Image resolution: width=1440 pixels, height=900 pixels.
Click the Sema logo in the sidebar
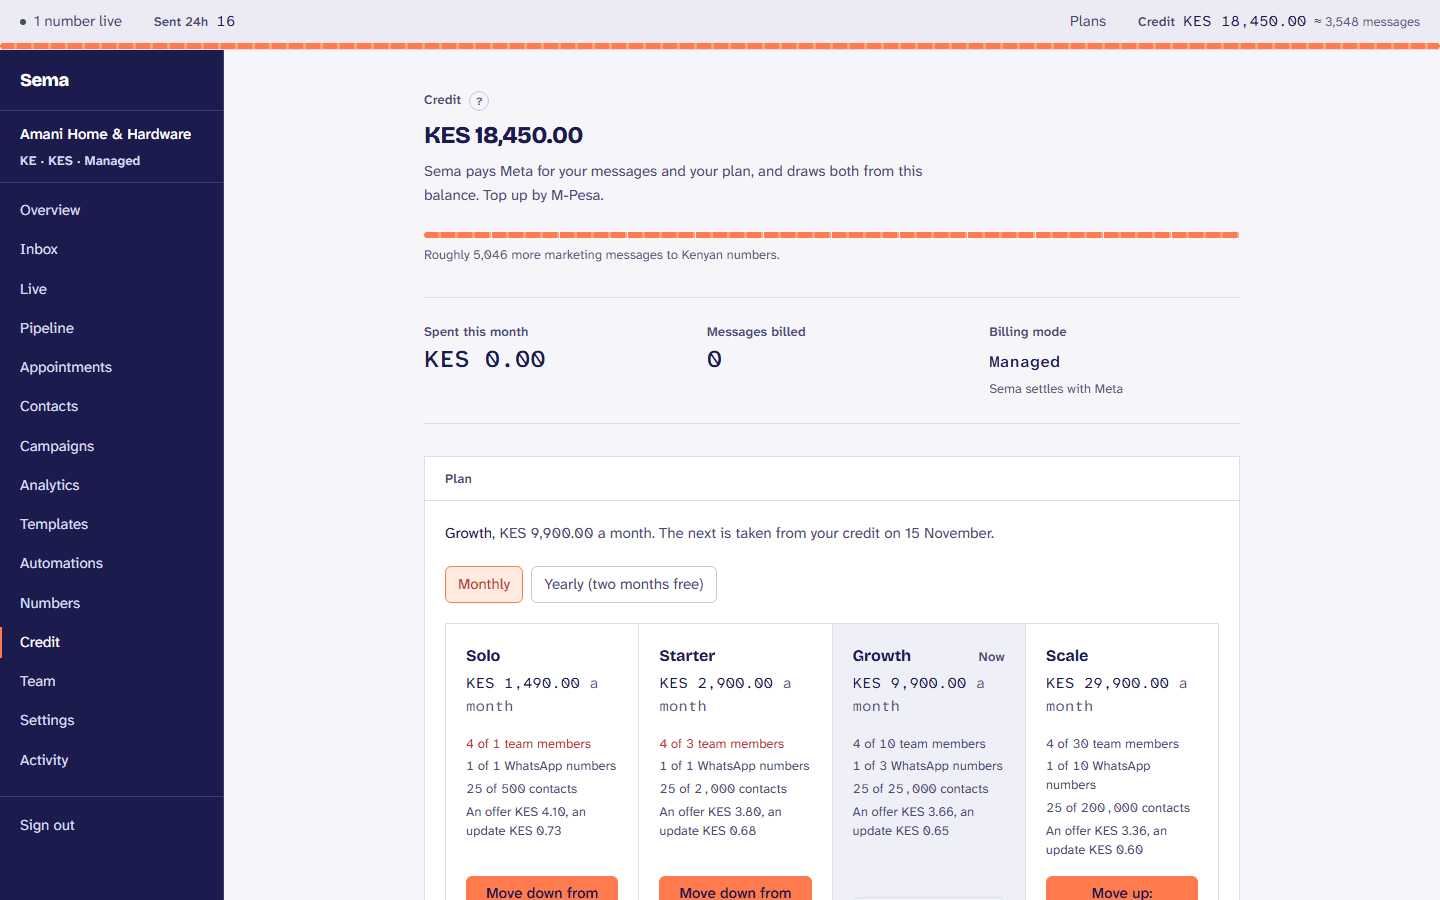coord(45,80)
